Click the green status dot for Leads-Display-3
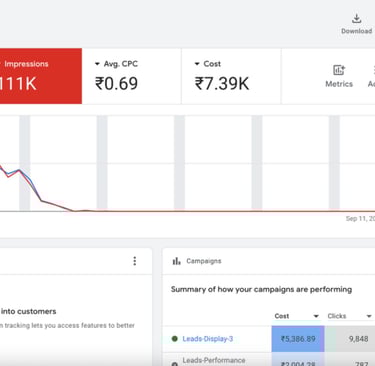375x366 pixels. coord(174,339)
